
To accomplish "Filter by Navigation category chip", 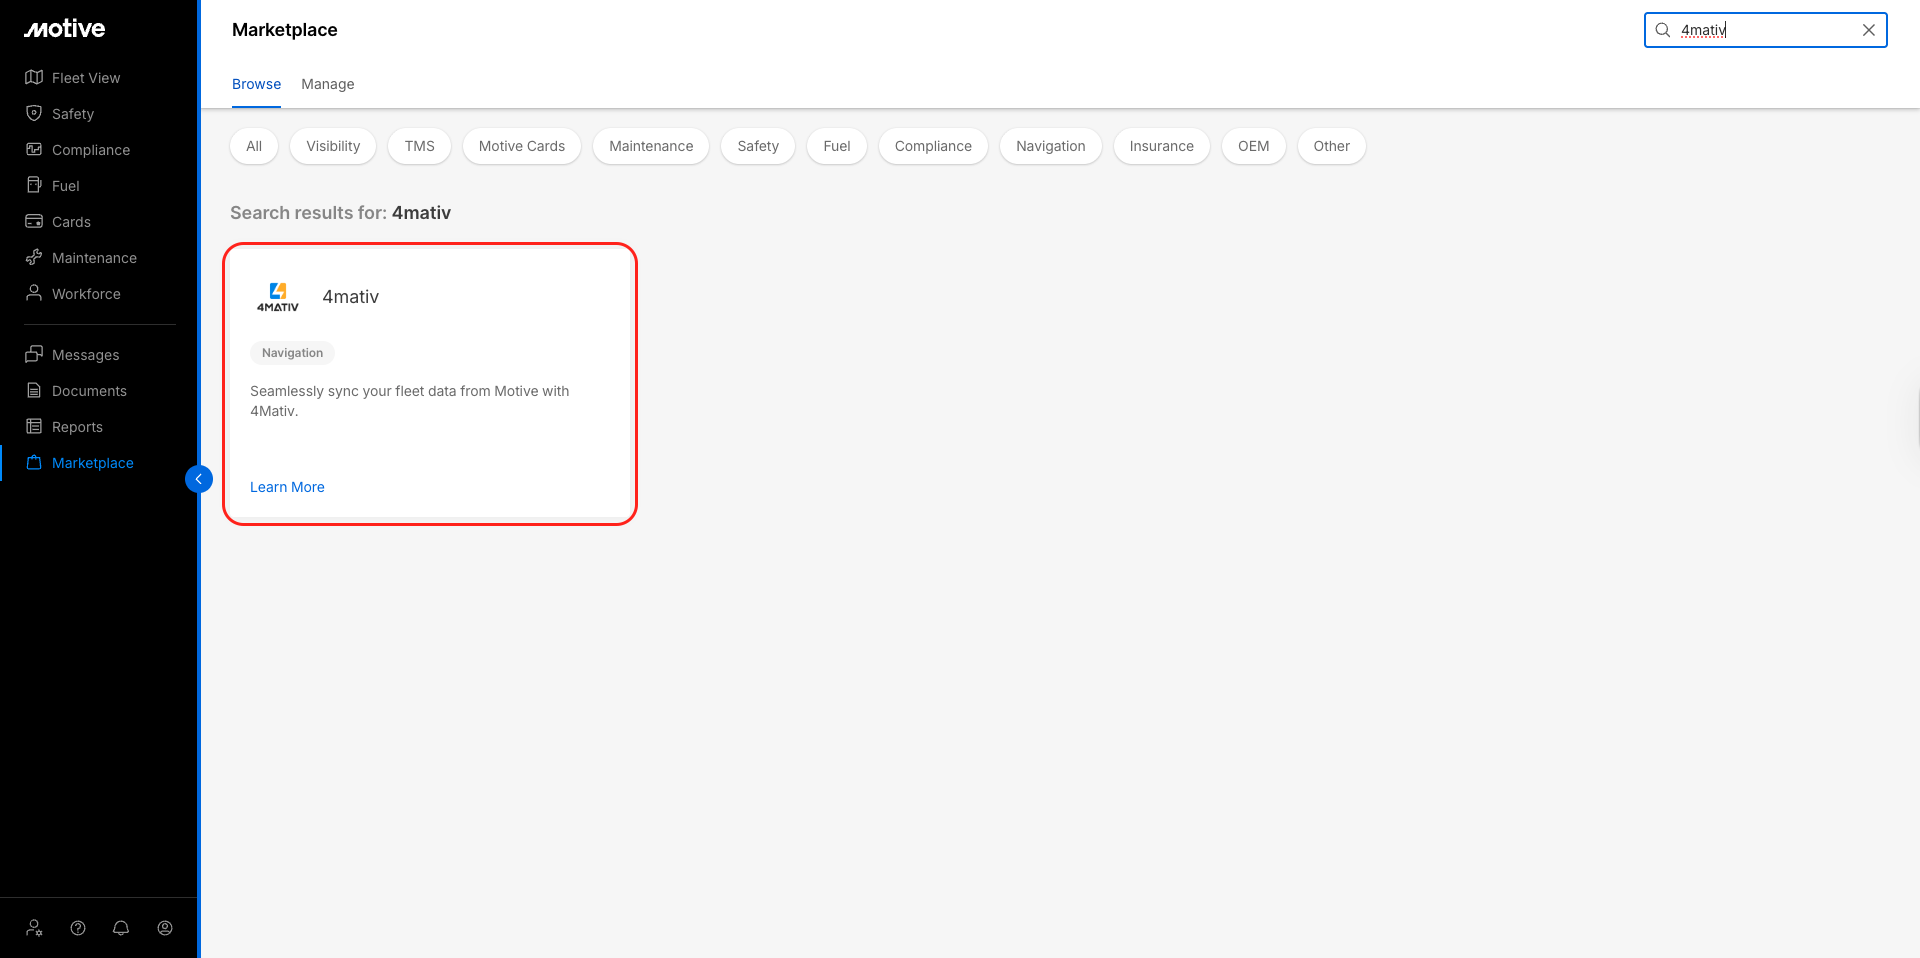I will coord(1051,146).
